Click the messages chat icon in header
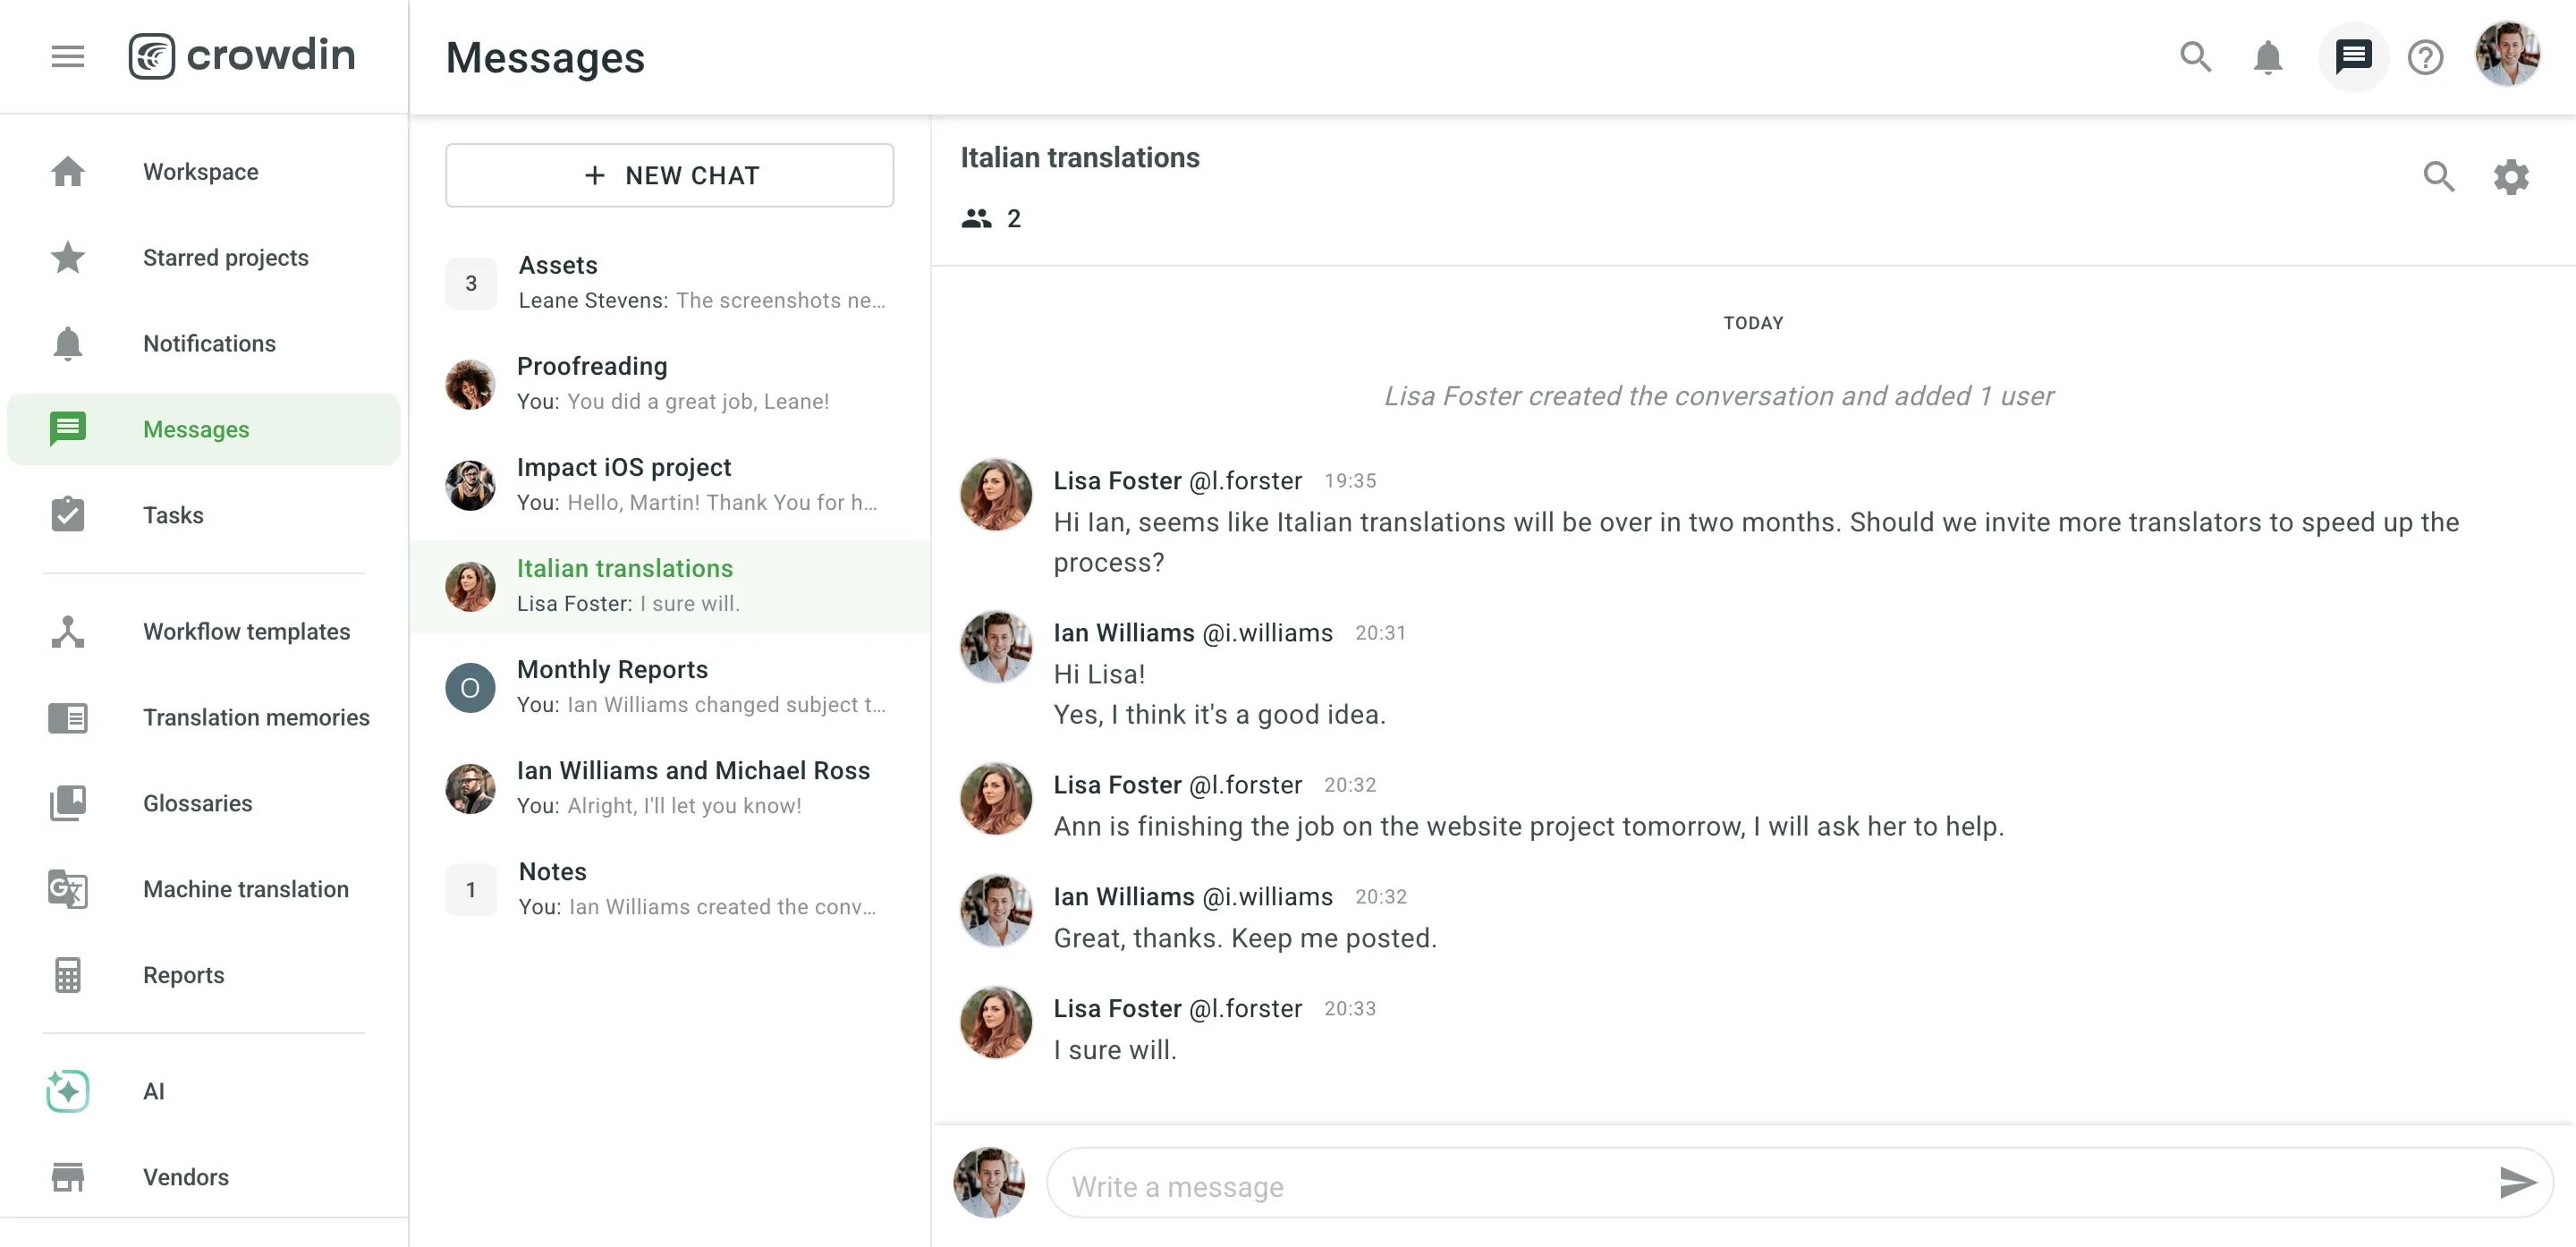 (x=2352, y=57)
